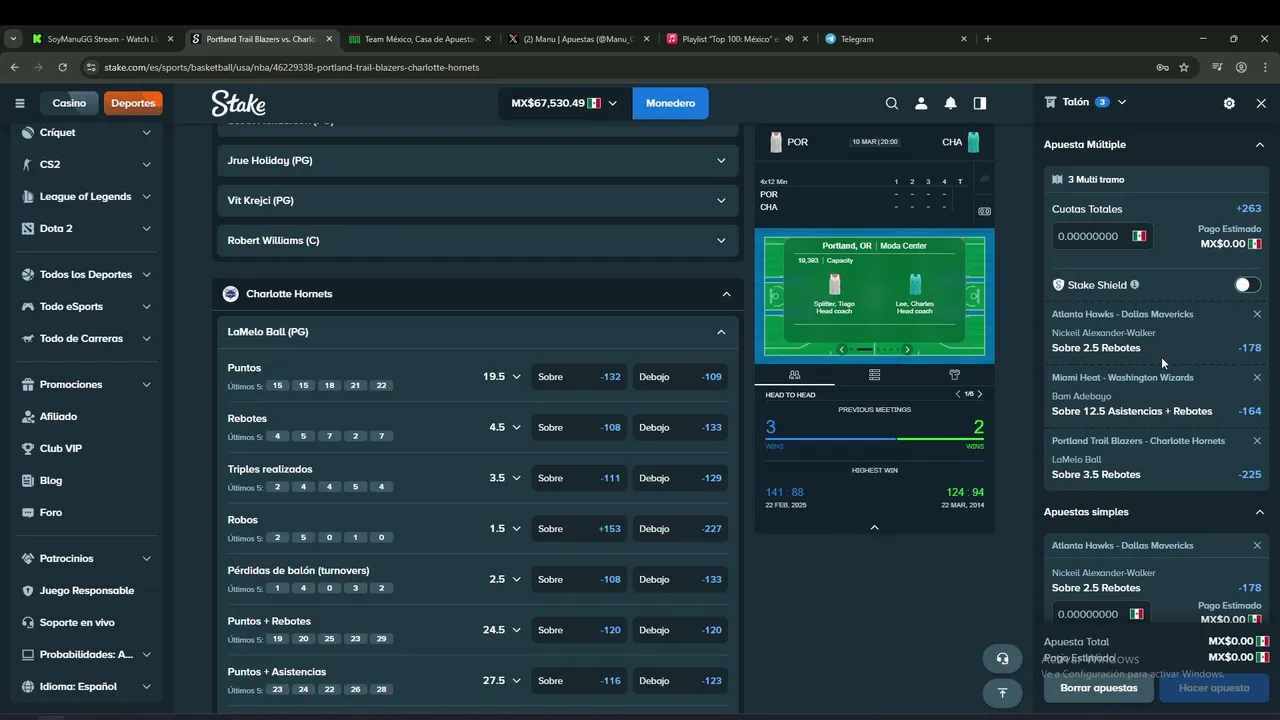Screen dimensions: 1280x720
Task: Show the lineups tab with people icon
Action: pyautogui.click(x=795, y=375)
